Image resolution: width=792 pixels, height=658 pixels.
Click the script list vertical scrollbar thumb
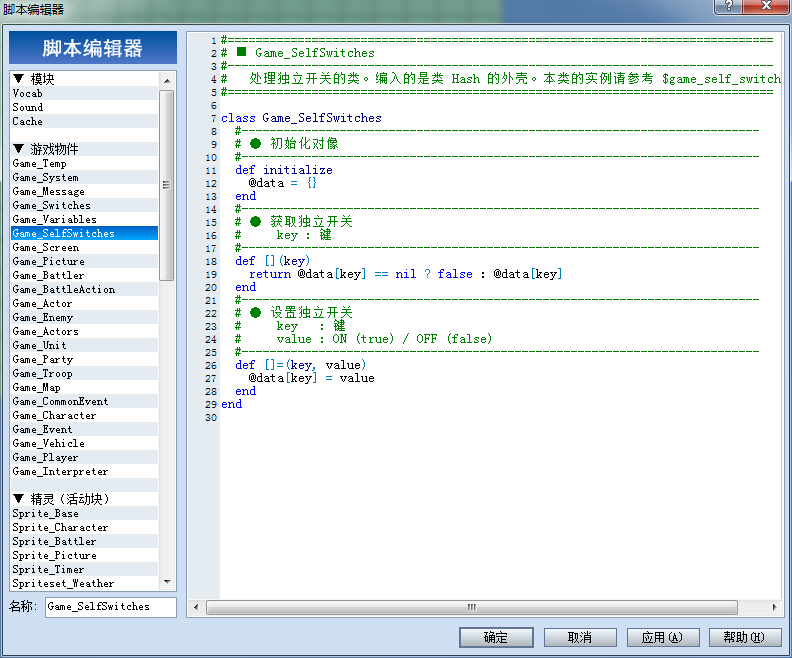(x=167, y=185)
